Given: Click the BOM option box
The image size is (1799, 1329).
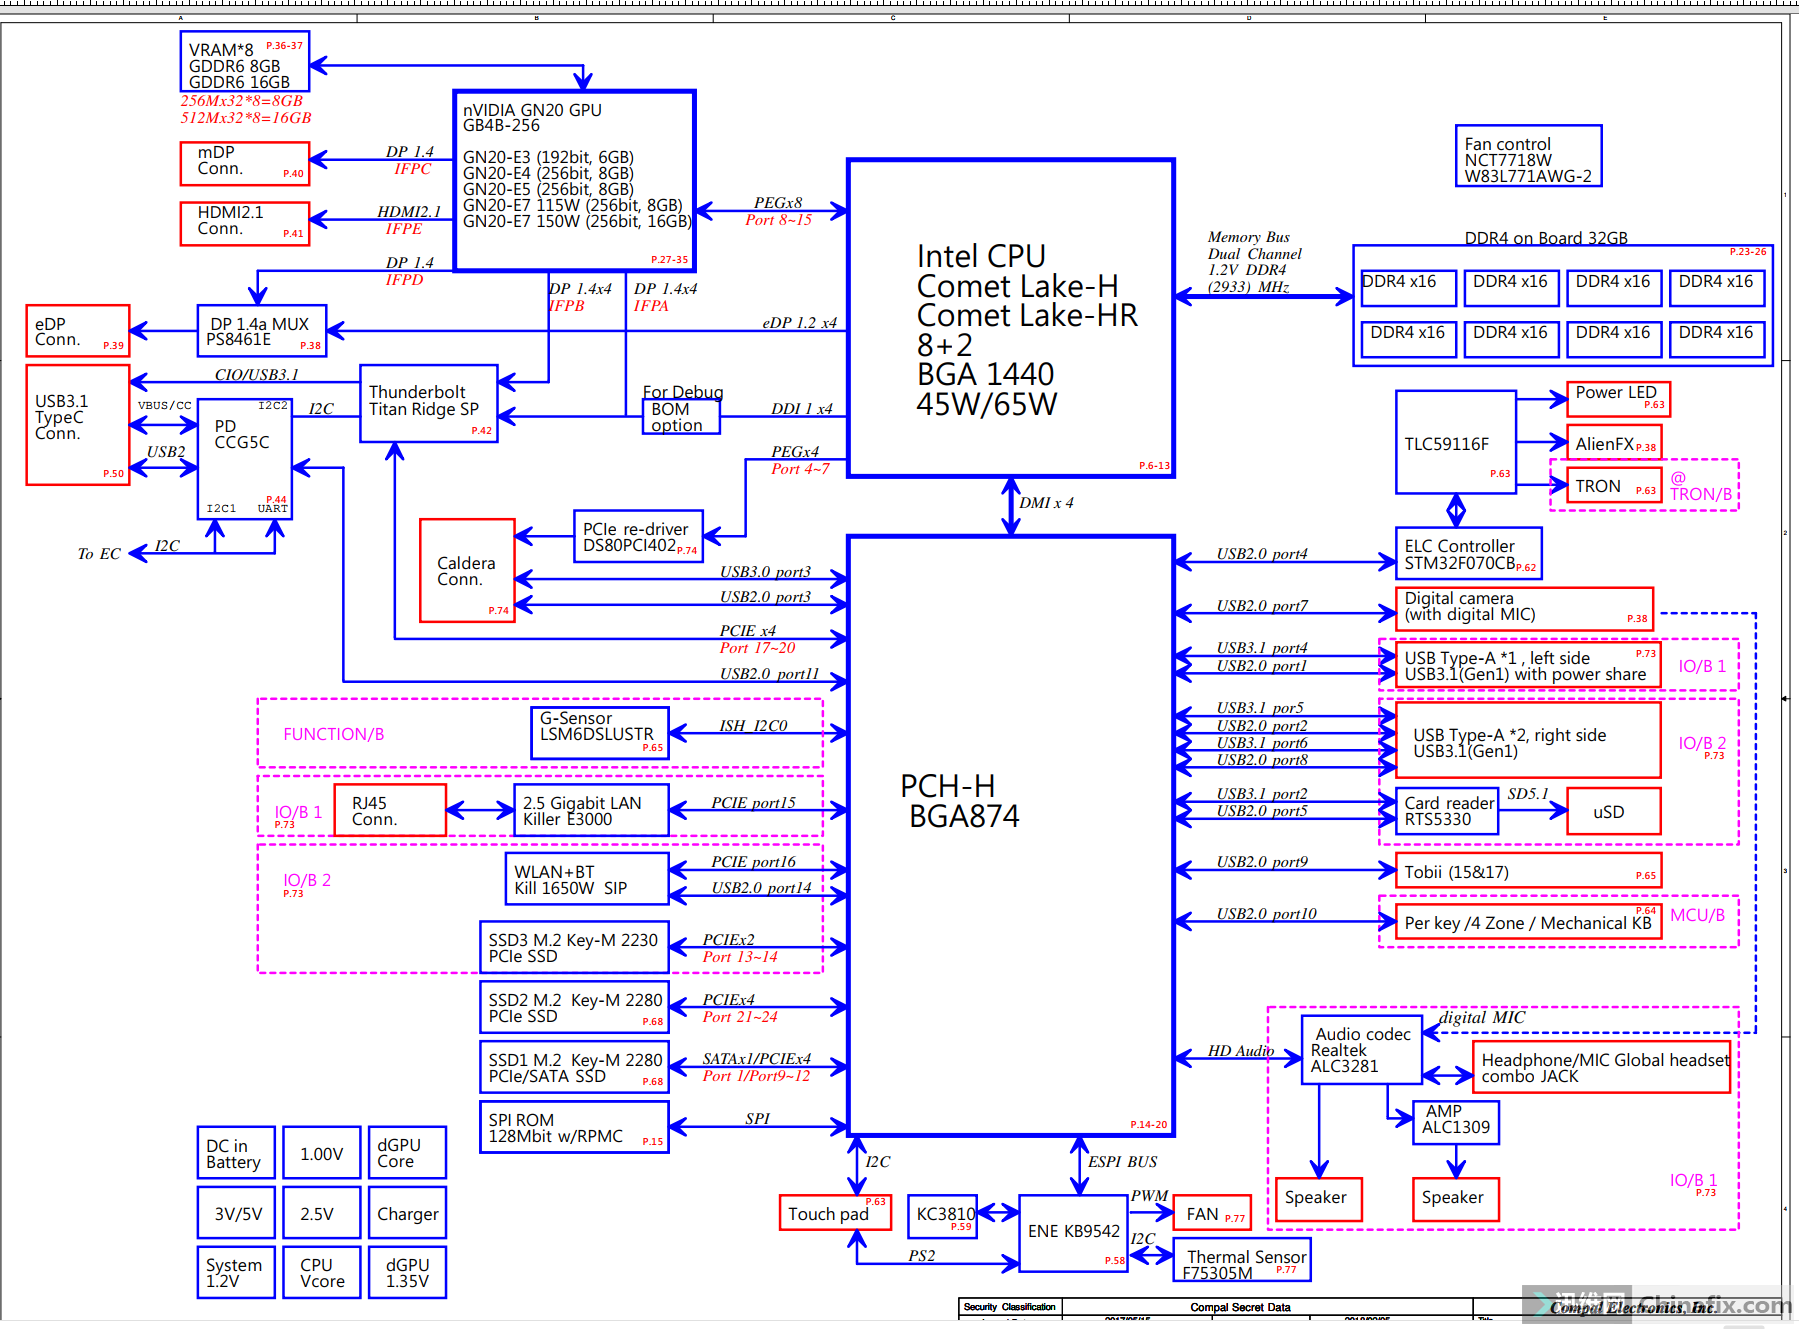Looking at the screenshot, I should [x=681, y=417].
